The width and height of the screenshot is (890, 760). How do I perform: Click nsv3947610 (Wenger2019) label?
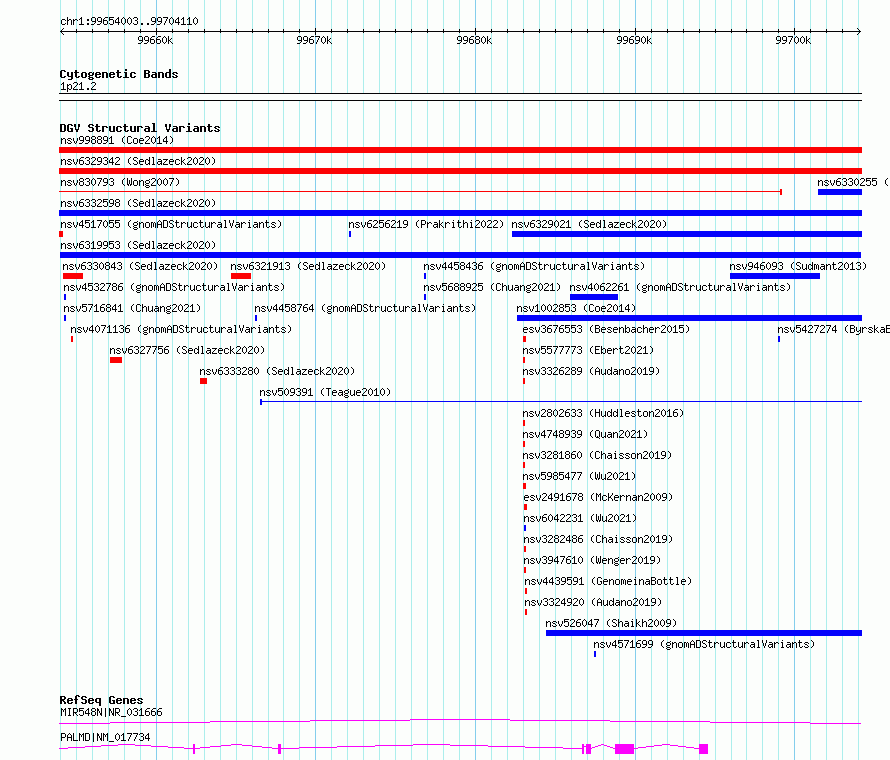[x=592, y=560]
